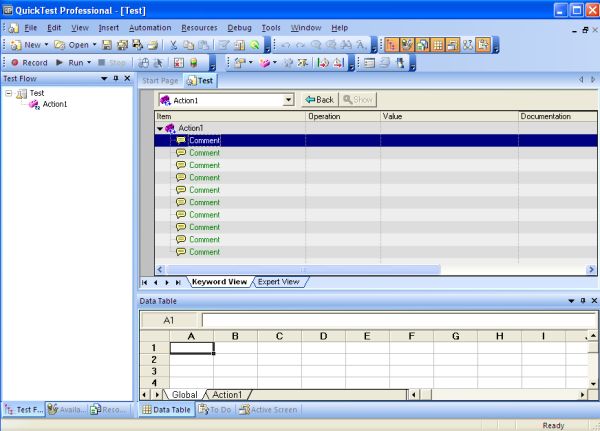The height and width of the screenshot is (431, 600).
Task: Collapse the Action1 row in Keyword View
Action: 160,129
